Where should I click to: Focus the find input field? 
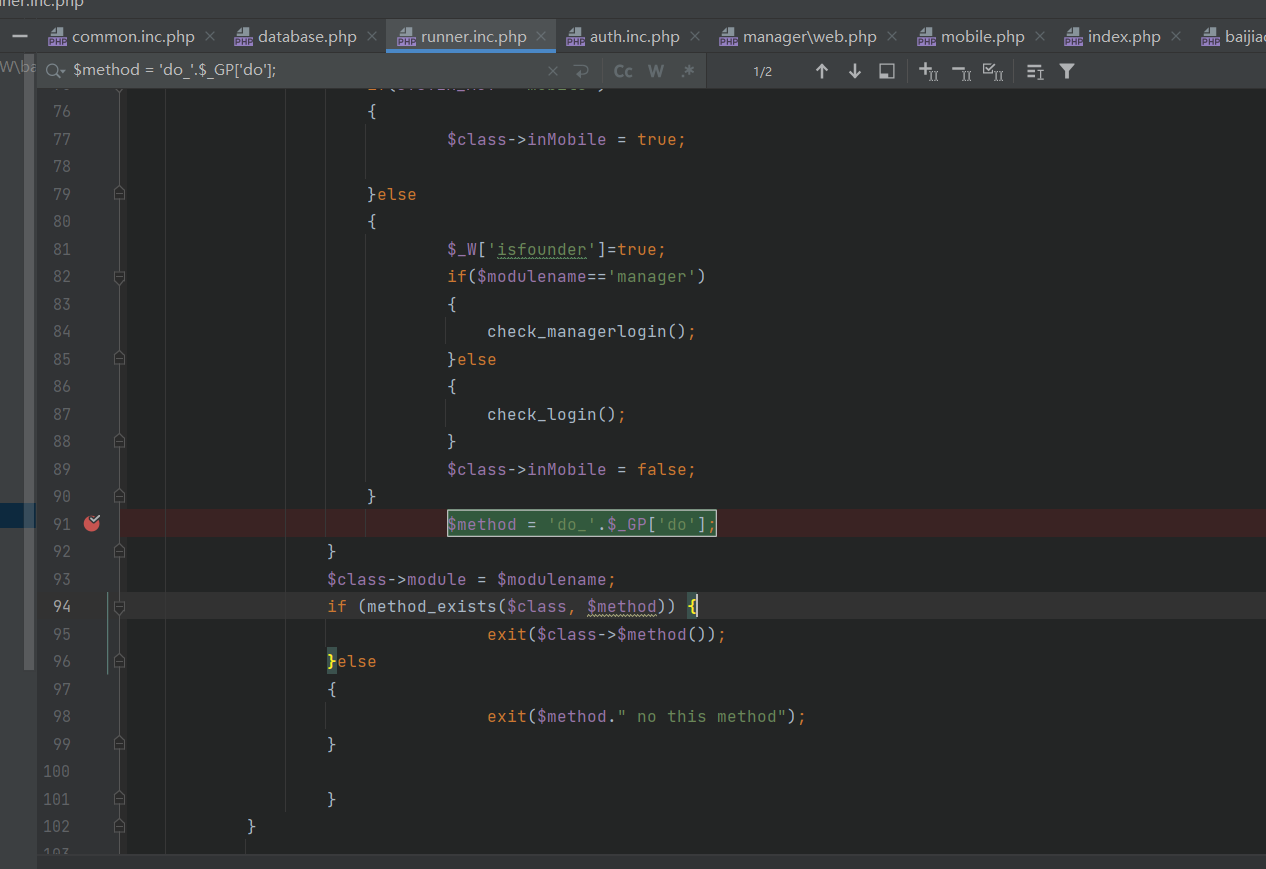coord(305,71)
